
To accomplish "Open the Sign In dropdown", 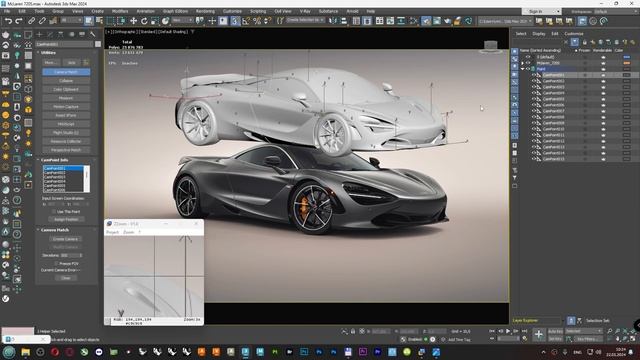I will coord(541,11).
